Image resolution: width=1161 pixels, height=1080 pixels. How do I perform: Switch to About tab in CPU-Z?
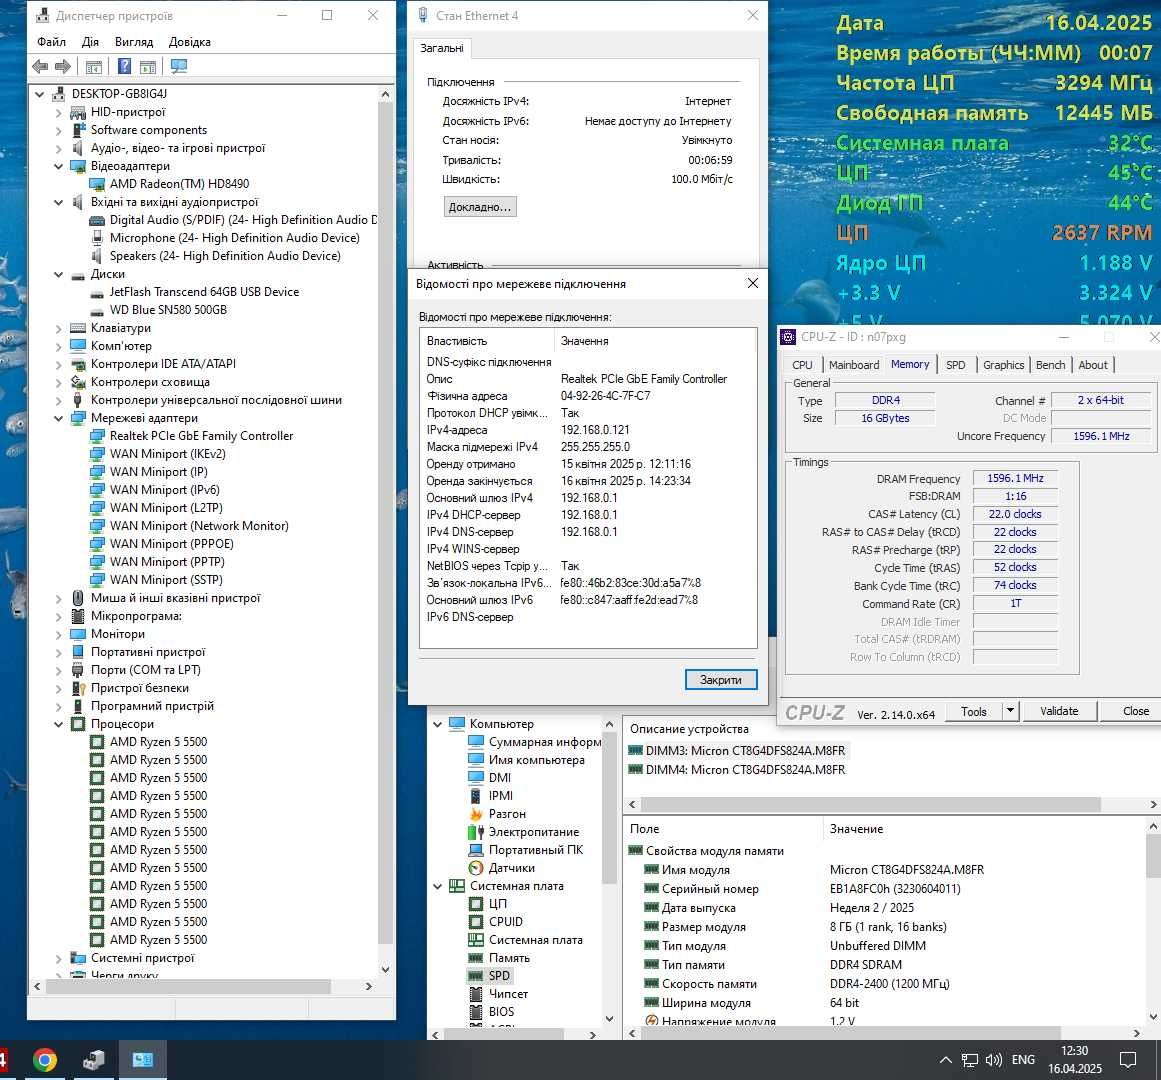[x=1093, y=365]
